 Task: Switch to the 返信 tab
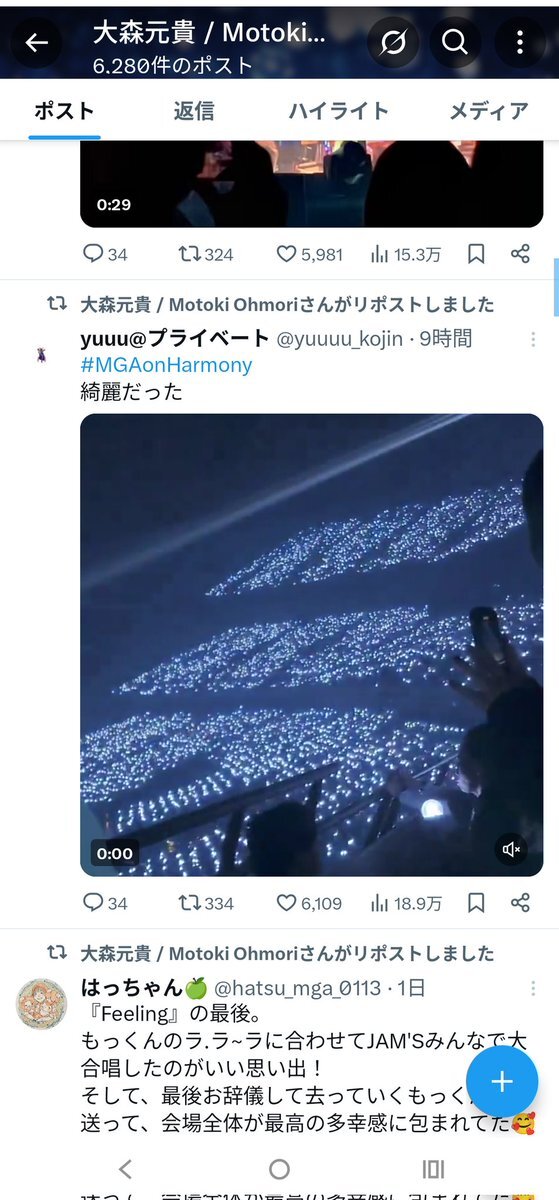(194, 111)
